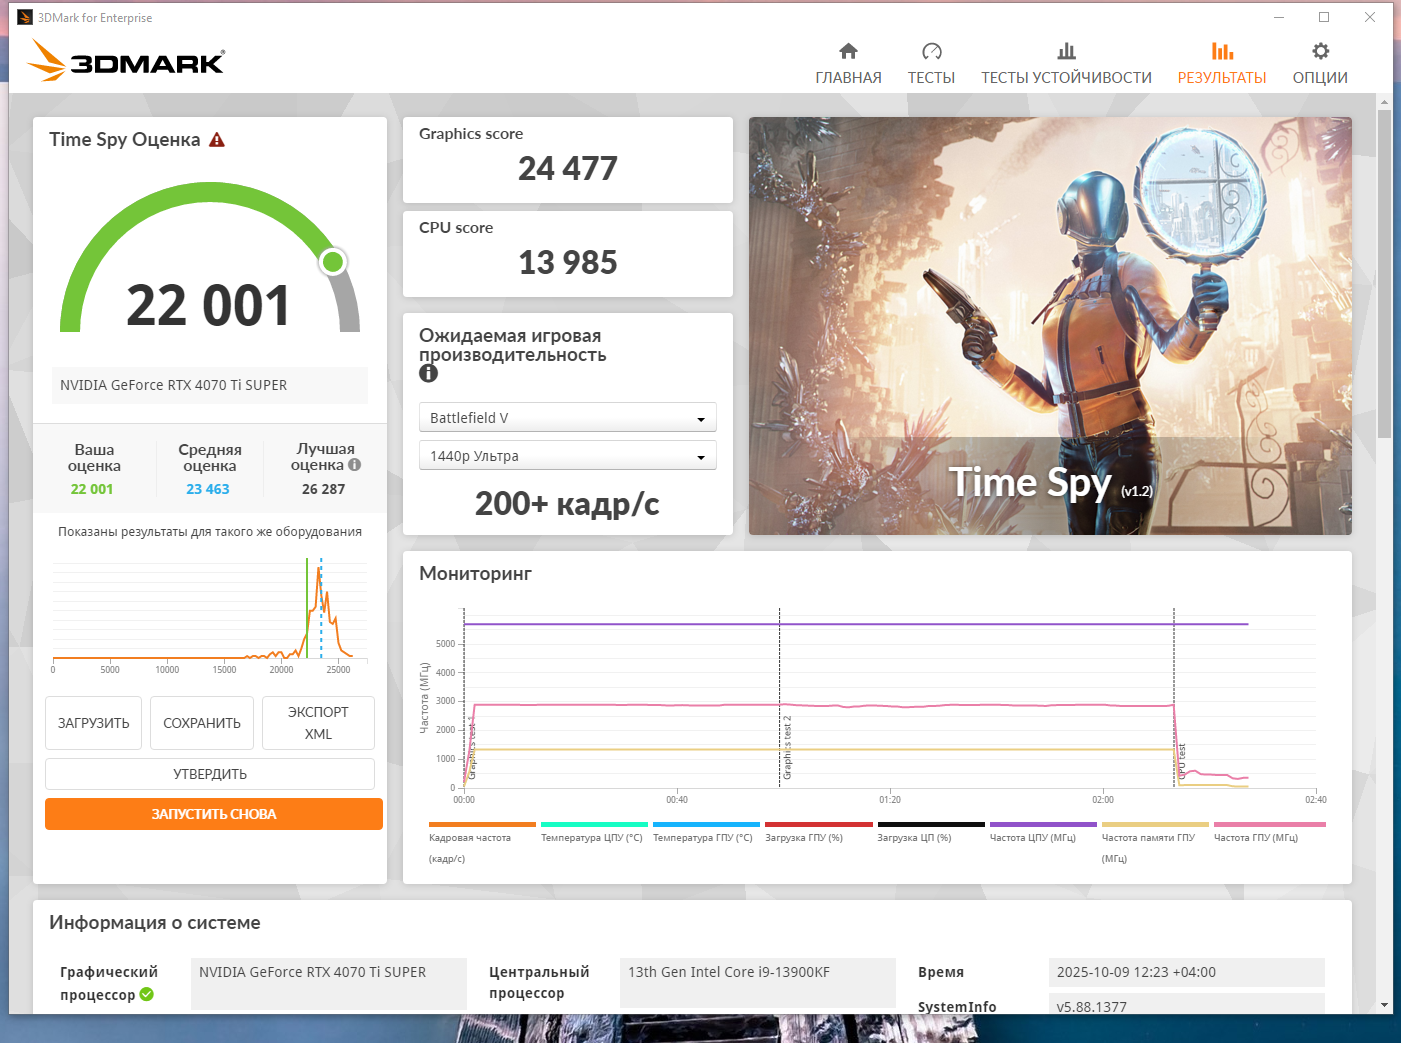The width and height of the screenshot is (1401, 1043).
Task: Toggle the Частота ЦПУ legend series
Action: coord(1043,833)
